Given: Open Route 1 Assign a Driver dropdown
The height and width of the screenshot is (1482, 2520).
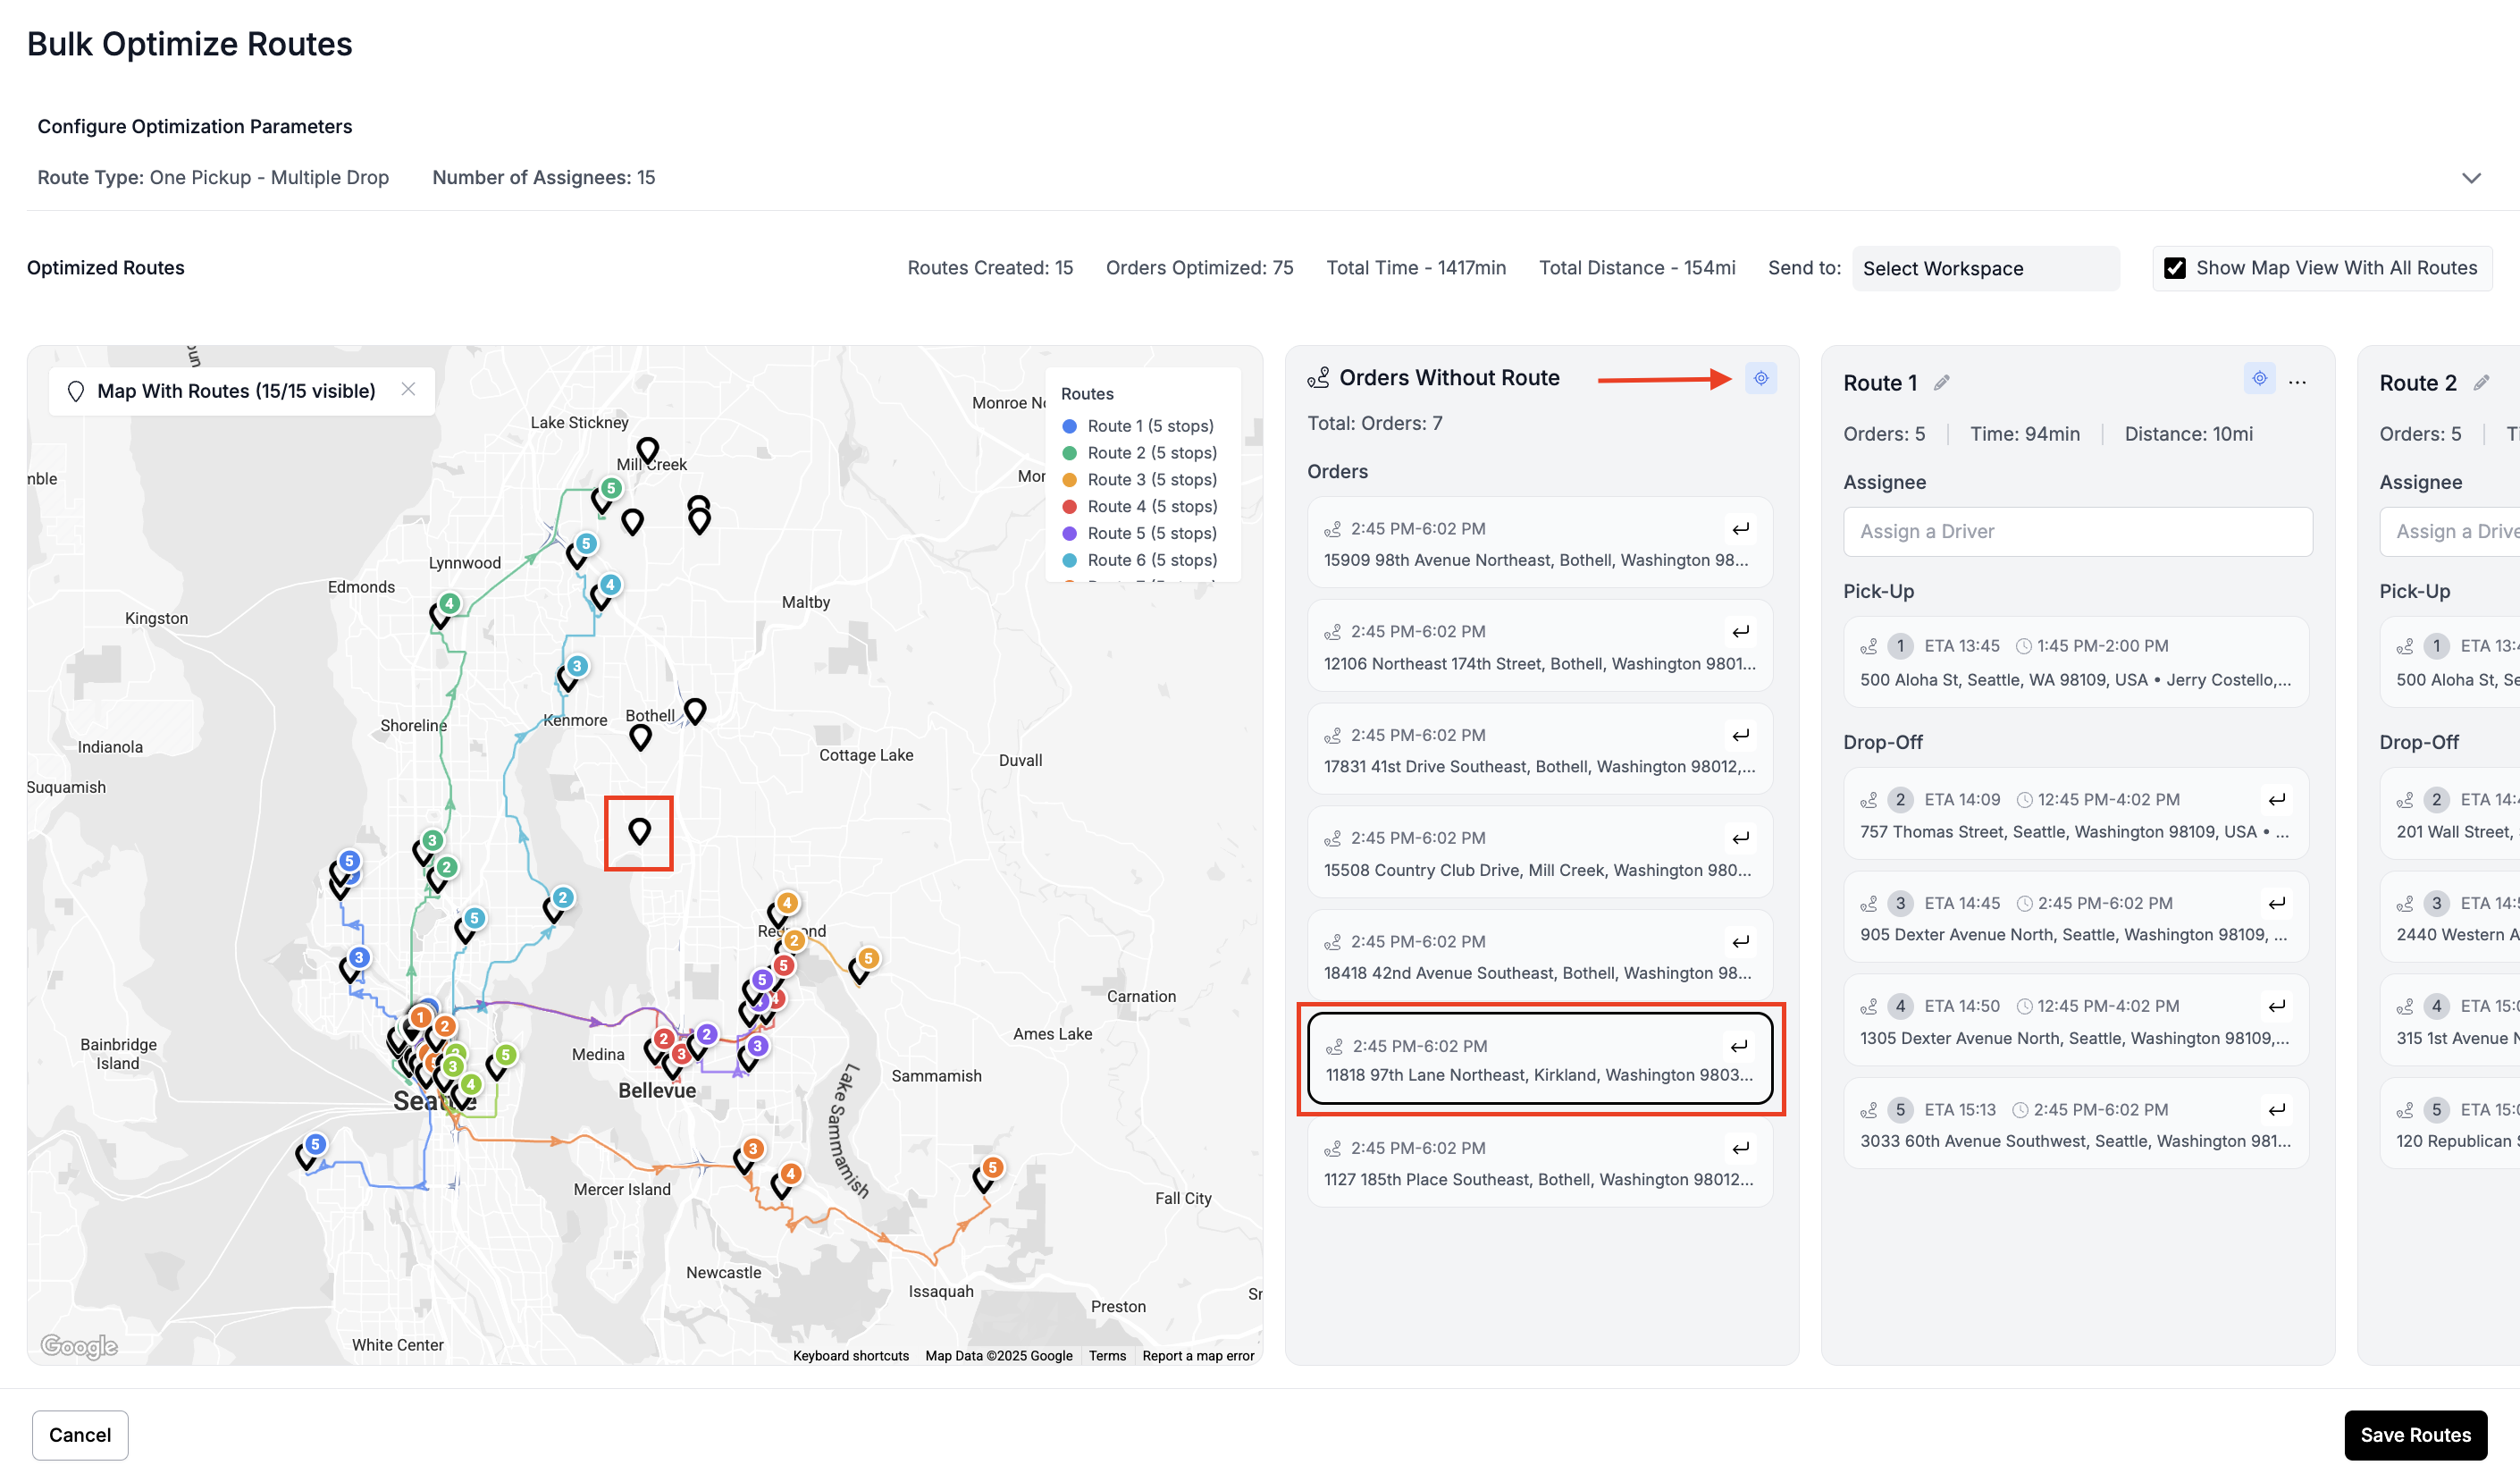Looking at the screenshot, I should (2077, 532).
